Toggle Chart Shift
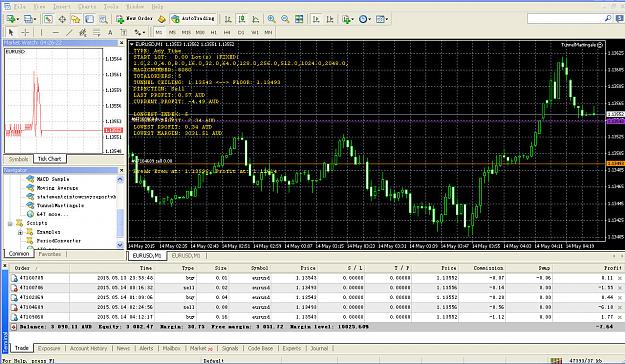The image size is (625, 364). point(330,19)
